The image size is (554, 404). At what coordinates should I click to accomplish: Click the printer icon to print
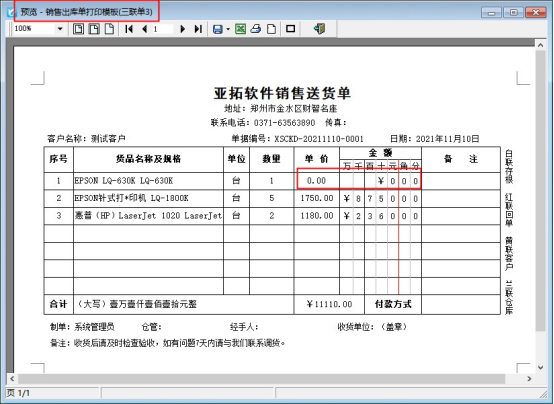(x=256, y=29)
